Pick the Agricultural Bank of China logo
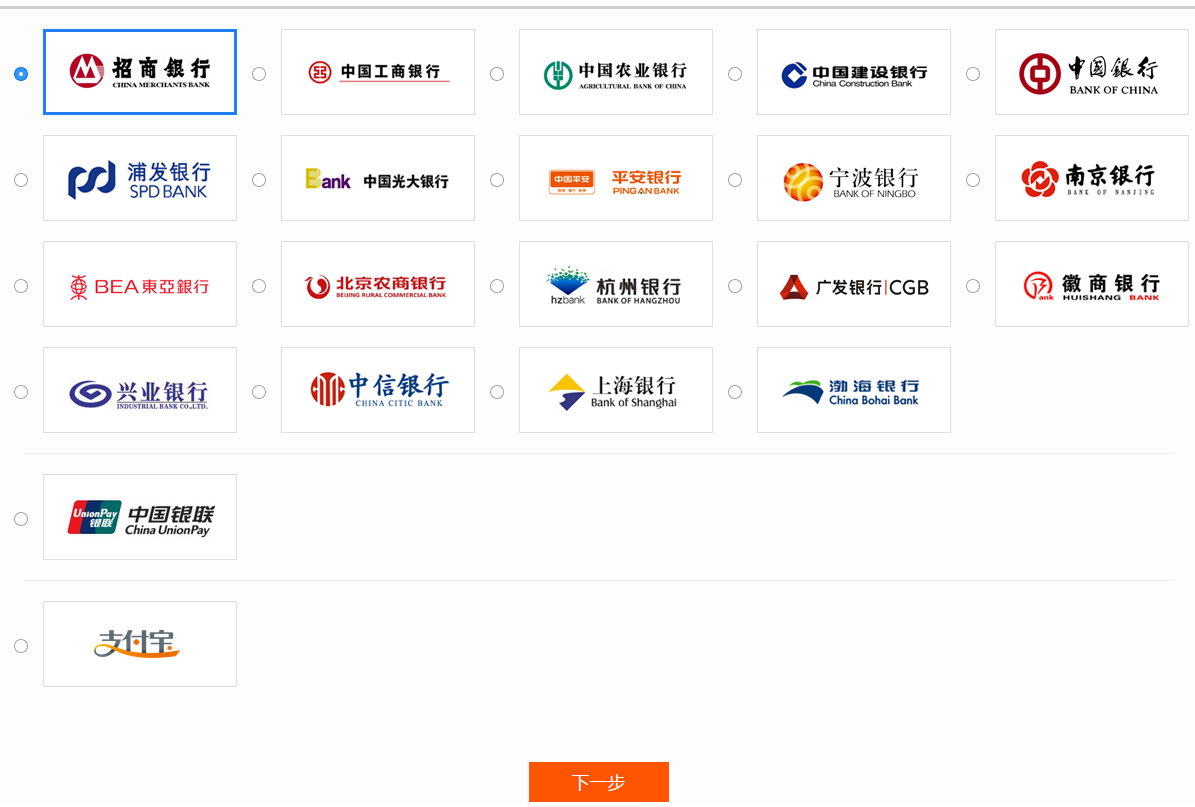This screenshot has width=1195, height=807. tap(616, 72)
